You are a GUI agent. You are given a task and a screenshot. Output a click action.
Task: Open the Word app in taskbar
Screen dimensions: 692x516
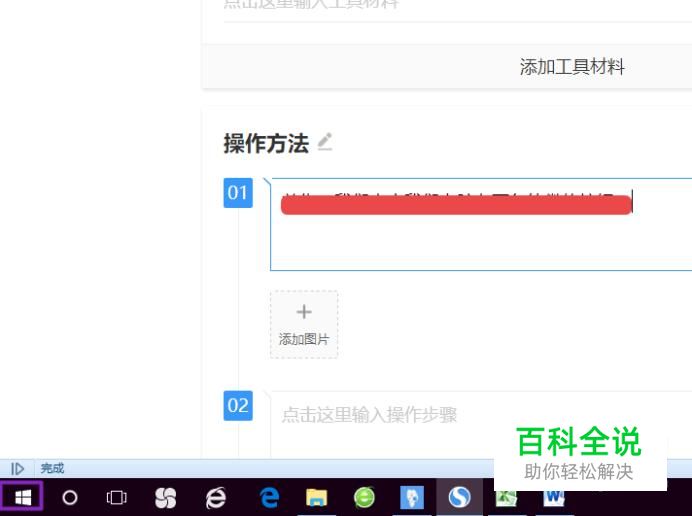point(554,498)
